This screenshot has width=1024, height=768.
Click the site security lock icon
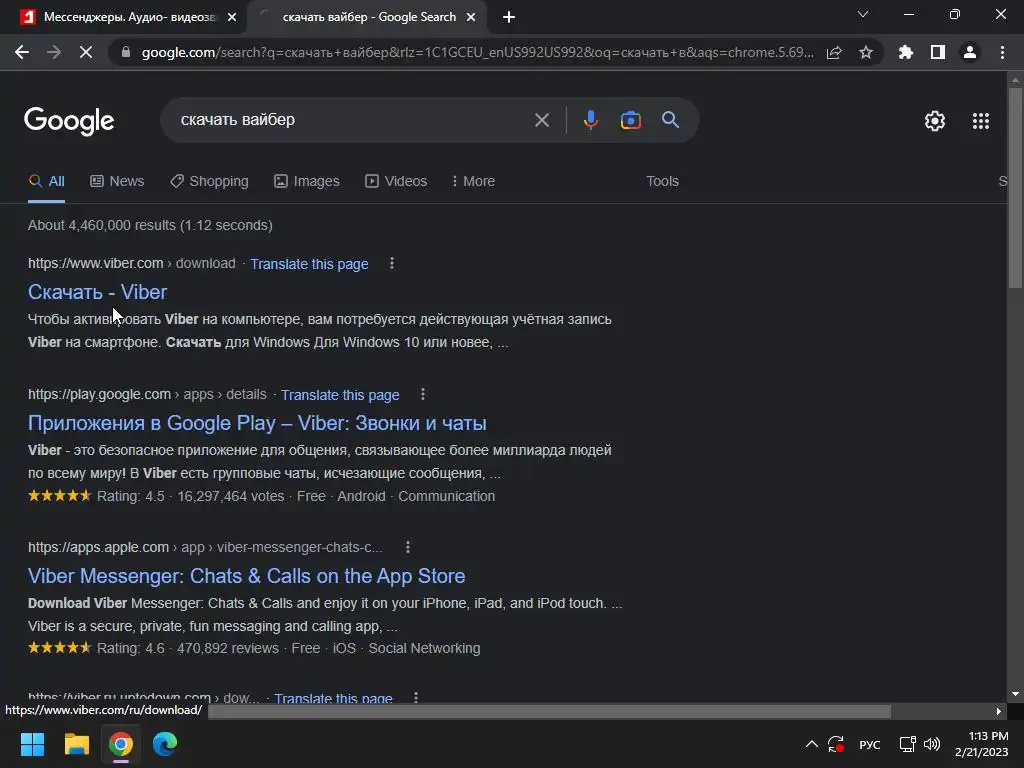pyautogui.click(x=126, y=52)
